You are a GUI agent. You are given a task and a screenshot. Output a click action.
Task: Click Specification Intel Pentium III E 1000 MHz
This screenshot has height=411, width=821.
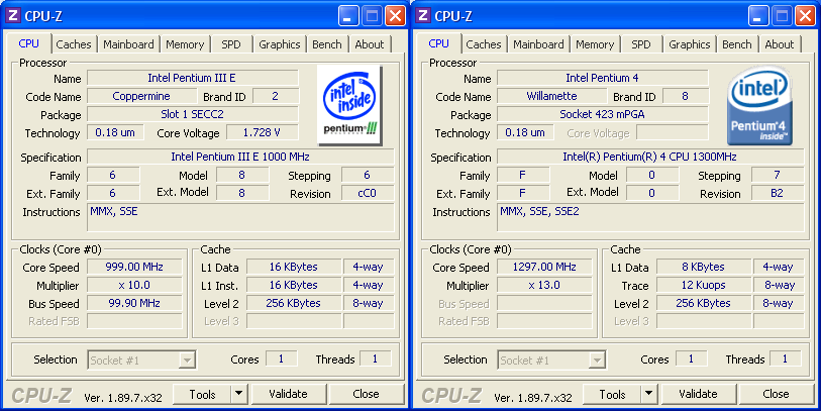(241, 157)
